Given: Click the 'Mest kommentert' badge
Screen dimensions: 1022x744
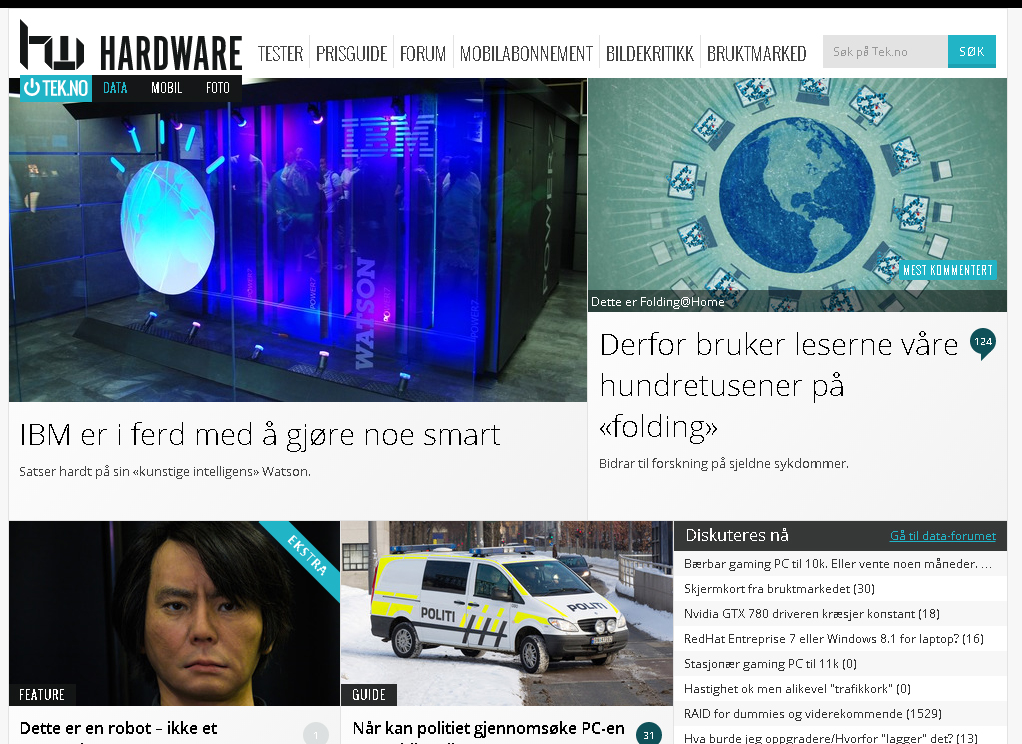Looking at the screenshot, I should point(948,270).
